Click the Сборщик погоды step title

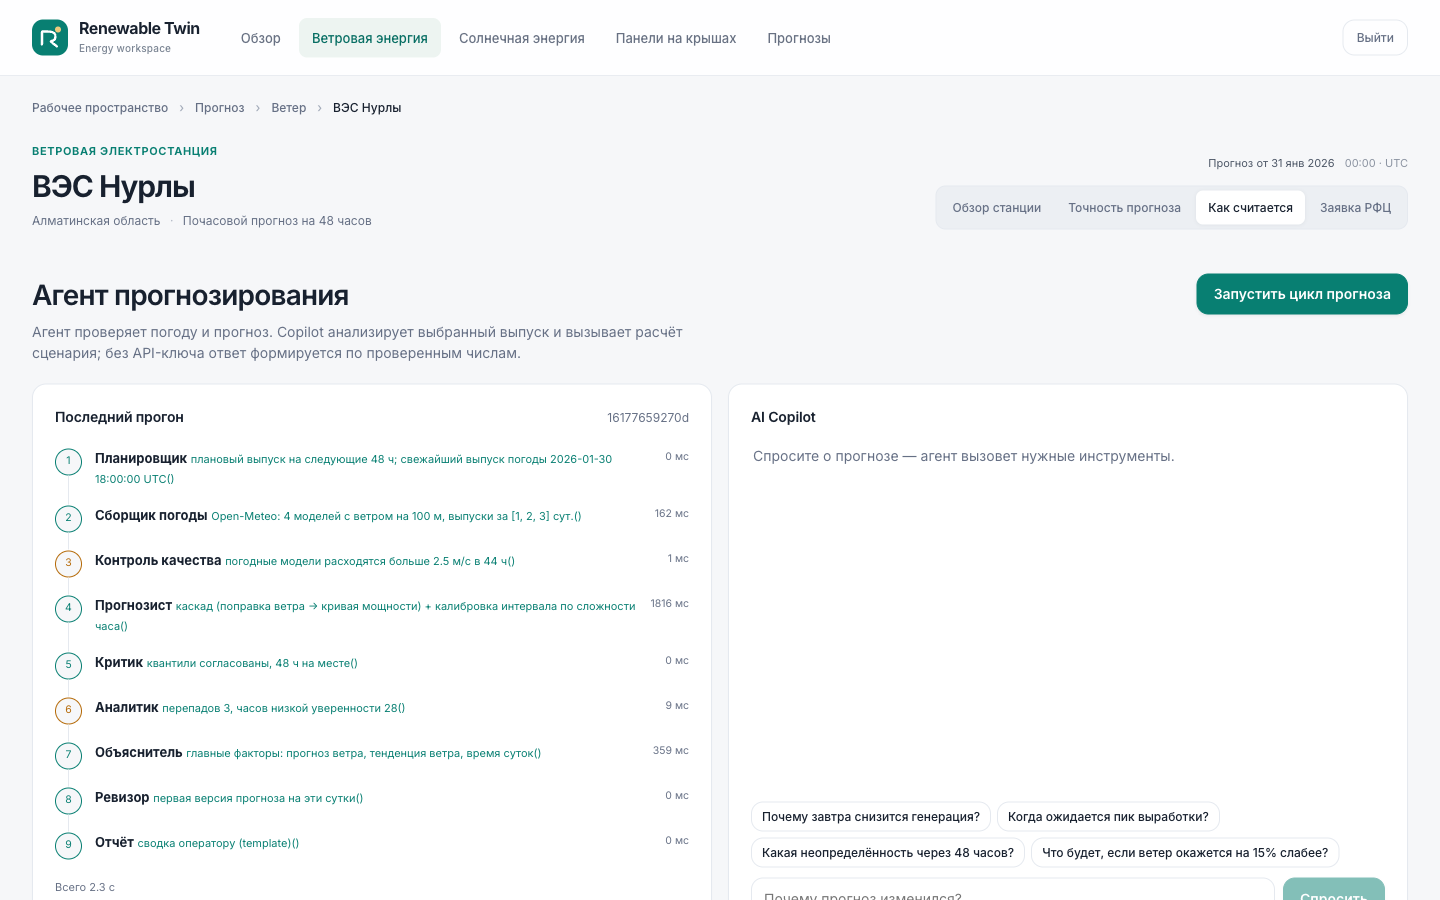[x=151, y=515]
